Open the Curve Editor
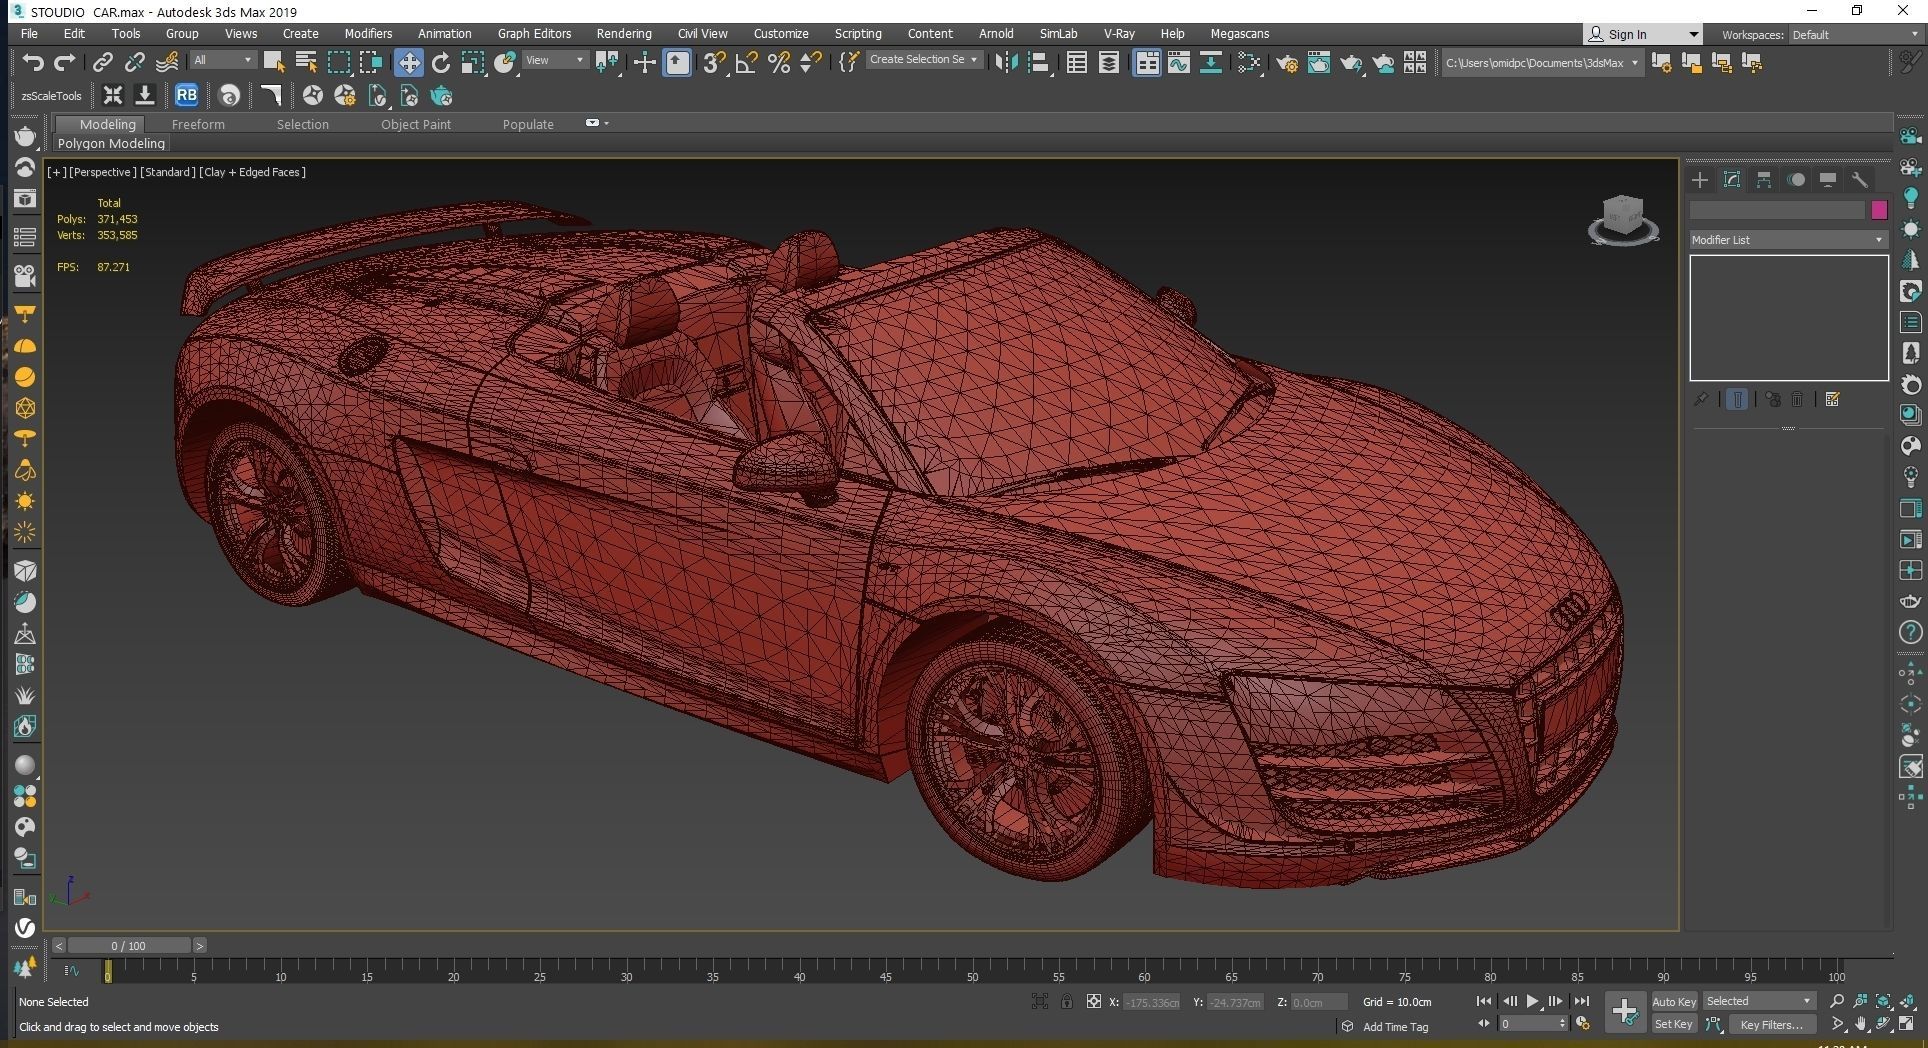This screenshot has width=1928, height=1048. pyautogui.click(x=1179, y=63)
